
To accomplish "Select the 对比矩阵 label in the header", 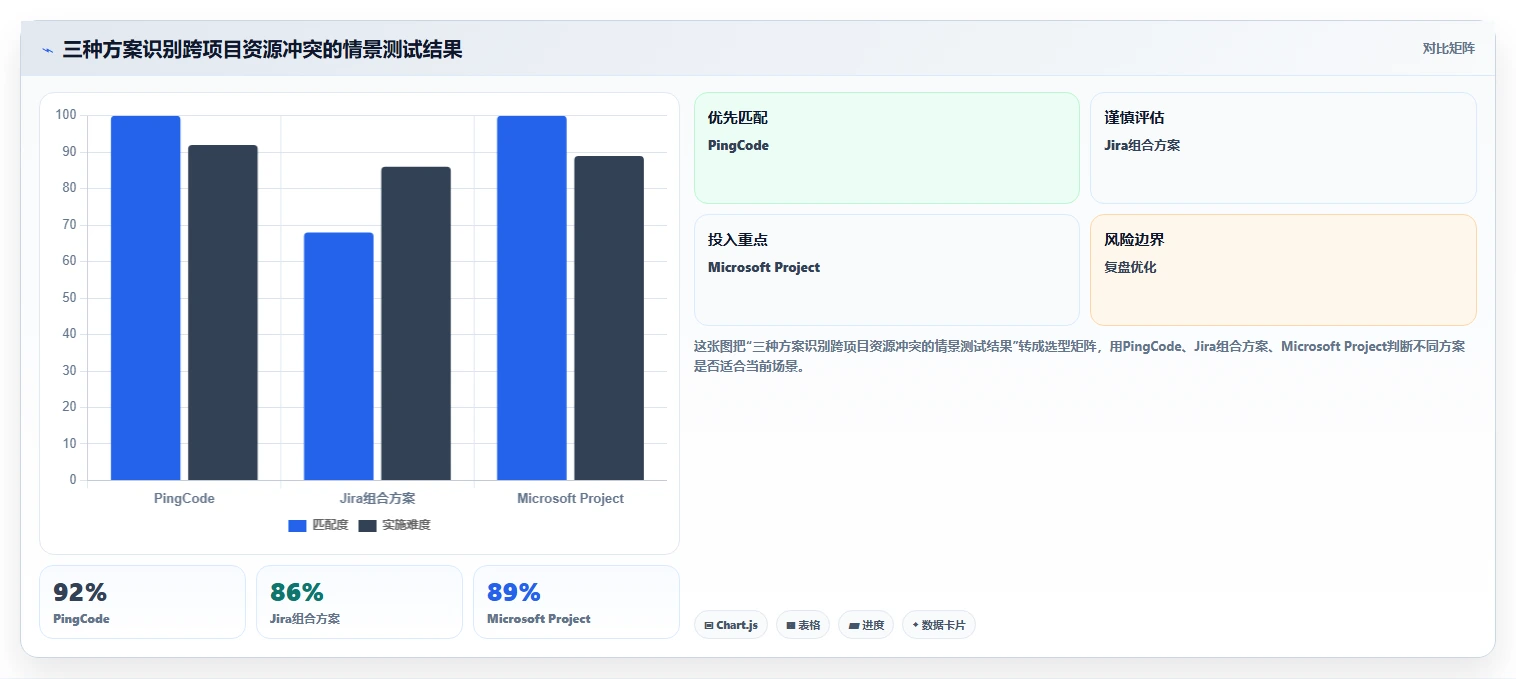I will coord(1448,48).
